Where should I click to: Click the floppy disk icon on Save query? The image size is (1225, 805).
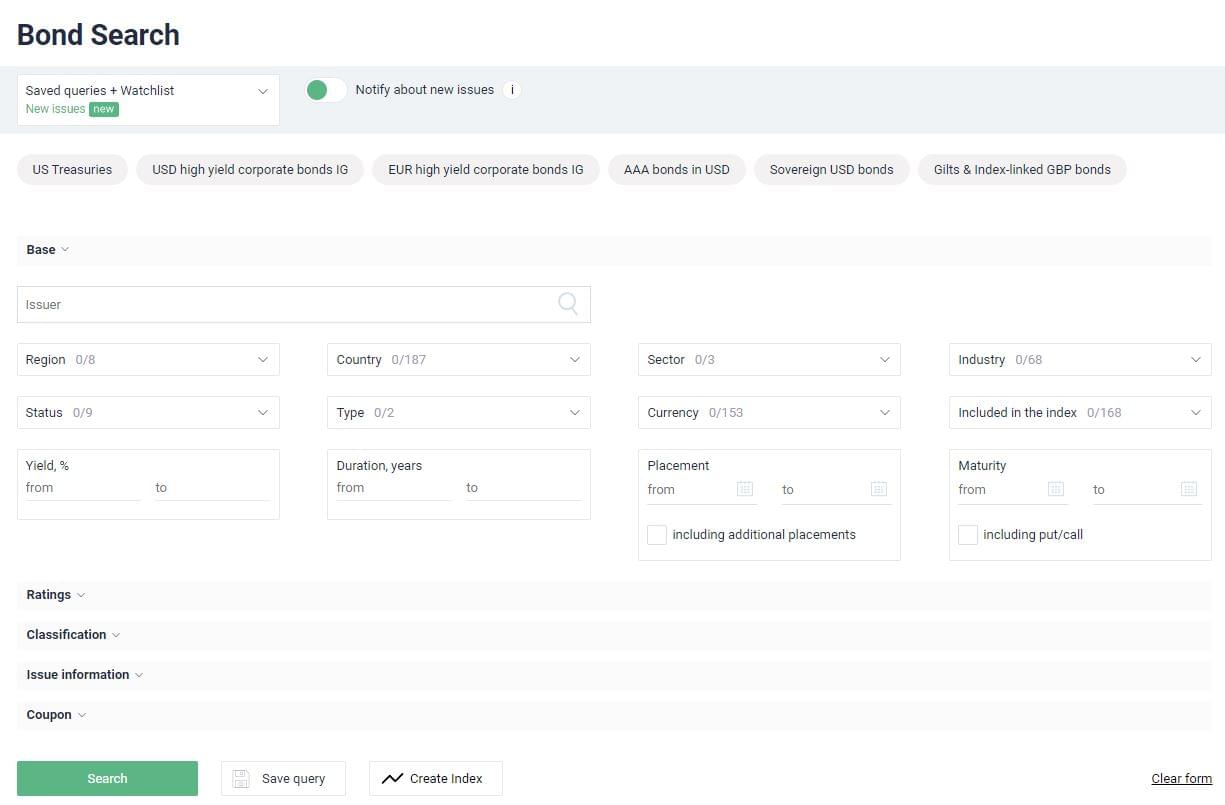click(x=241, y=778)
